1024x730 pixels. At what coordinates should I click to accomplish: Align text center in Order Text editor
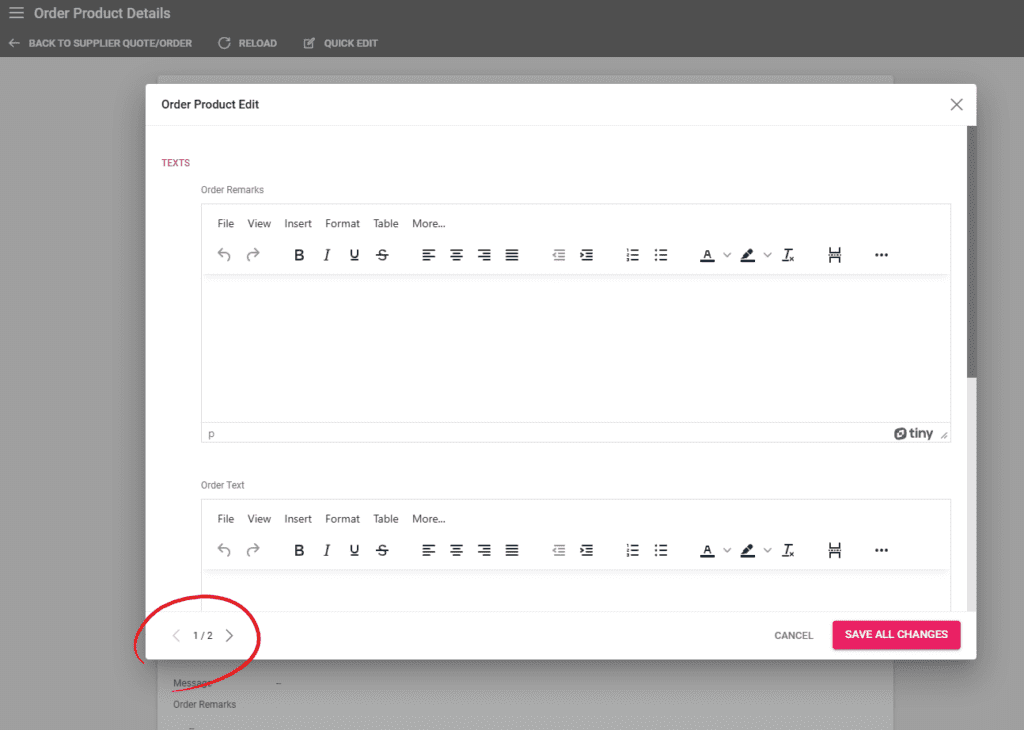click(x=456, y=550)
